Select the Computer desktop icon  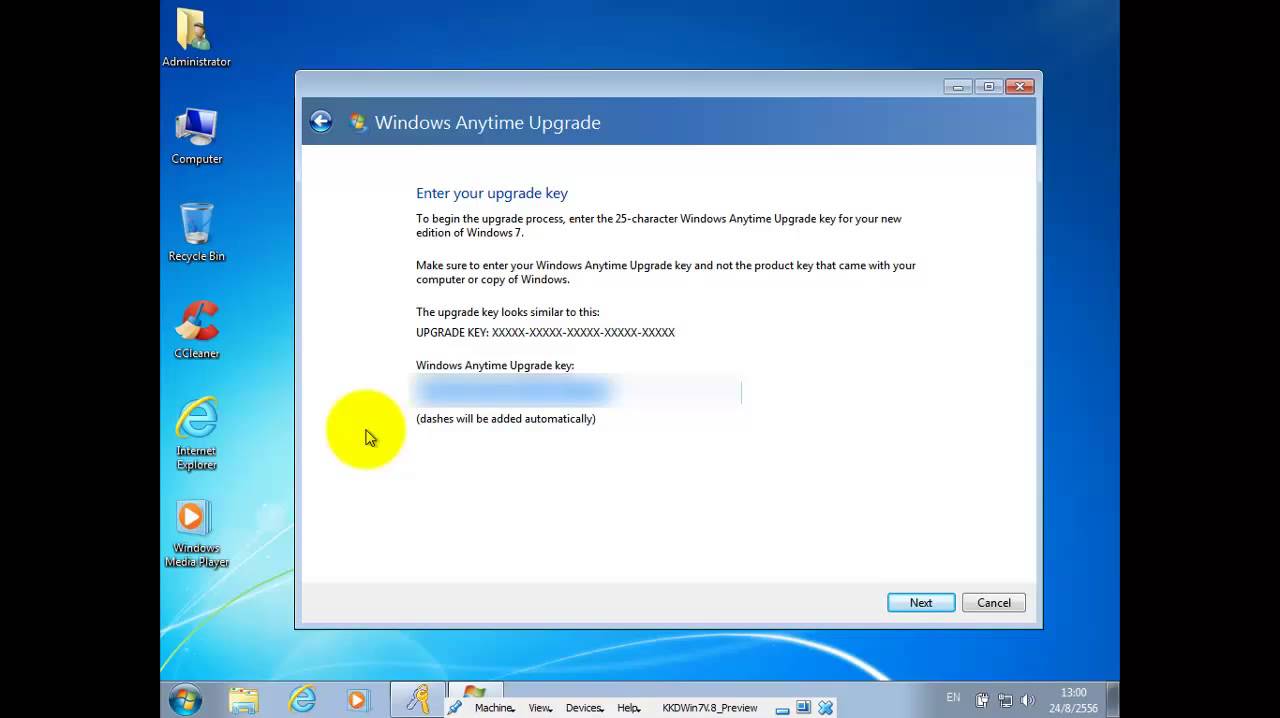pyautogui.click(x=196, y=136)
